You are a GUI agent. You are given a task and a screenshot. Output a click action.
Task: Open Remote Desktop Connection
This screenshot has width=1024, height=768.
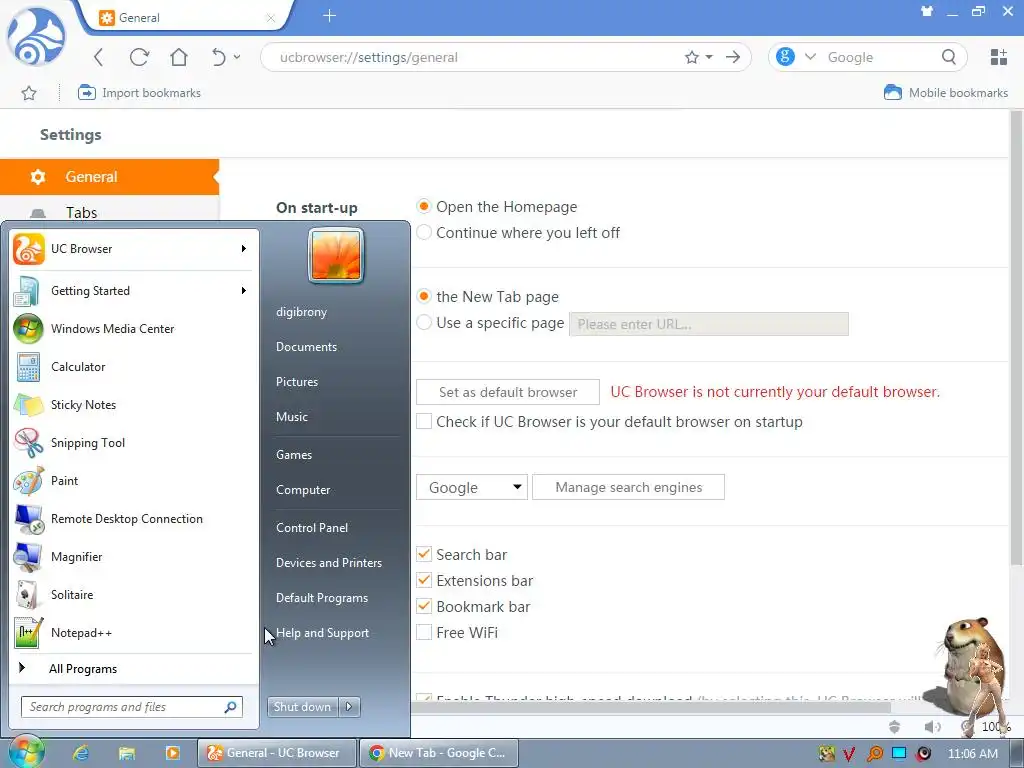(x=131, y=519)
